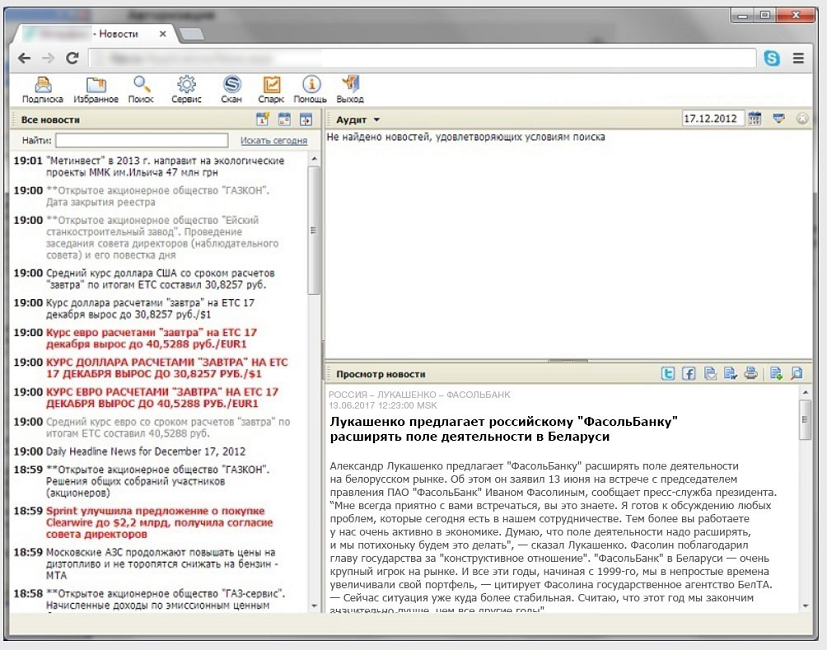
Task: Share news via the Twitter icon
Action: pos(668,374)
